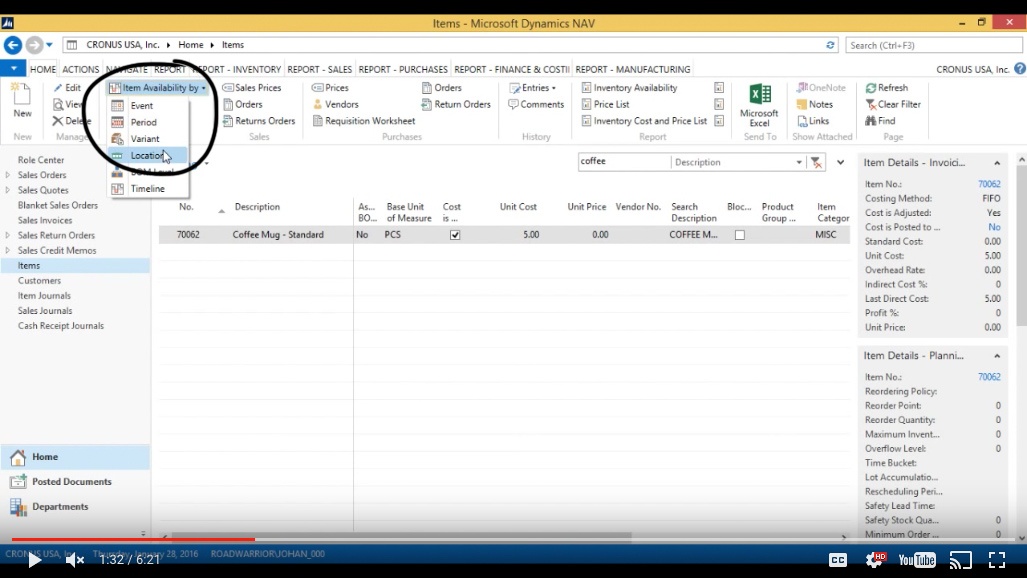
Task: Open Customers in navigation pane
Action: pyautogui.click(x=39, y=280)
